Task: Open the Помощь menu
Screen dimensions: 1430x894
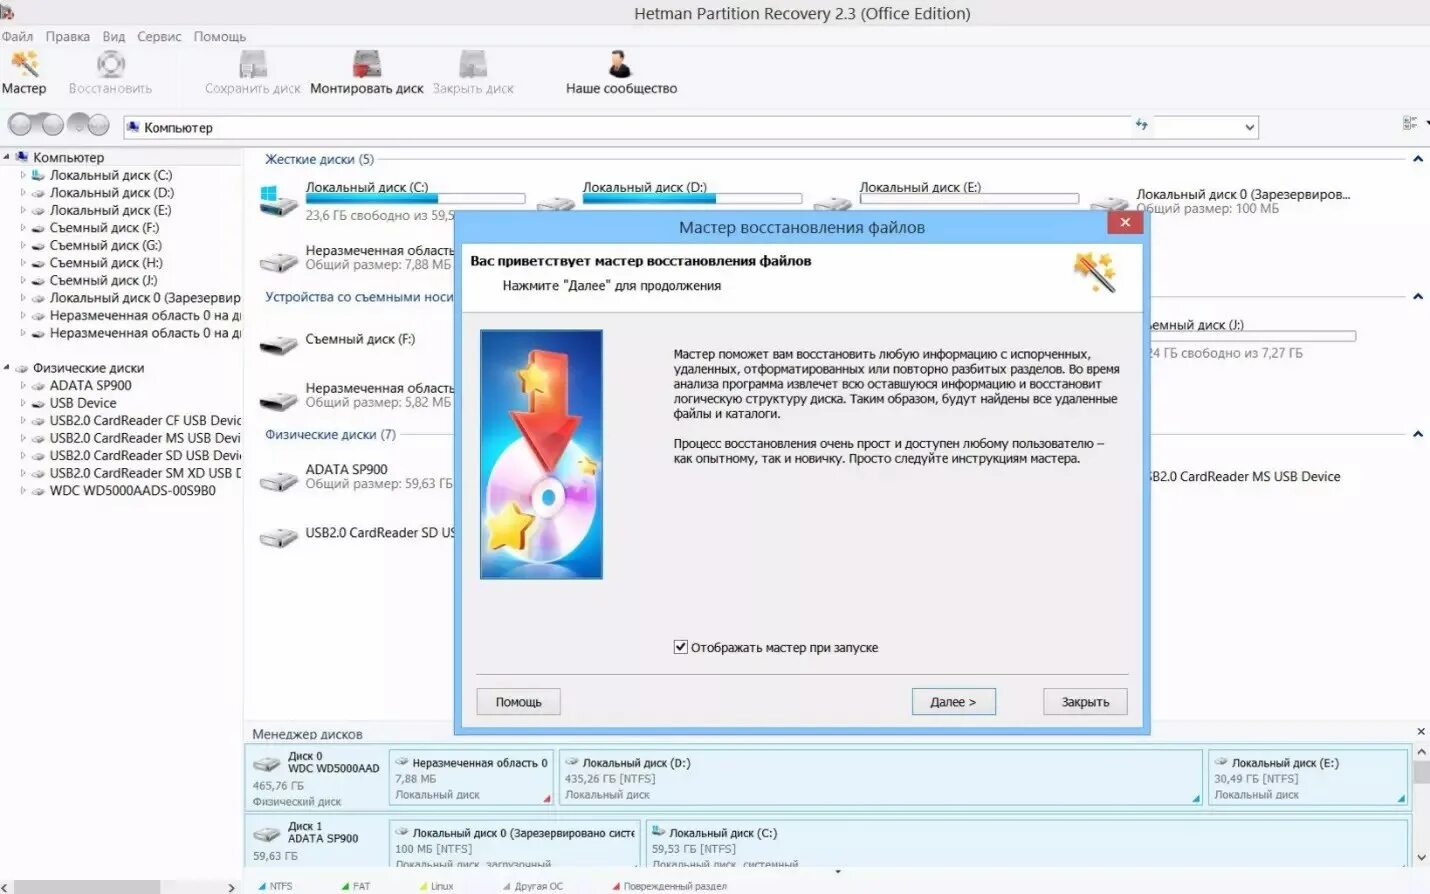Action: 220,36
